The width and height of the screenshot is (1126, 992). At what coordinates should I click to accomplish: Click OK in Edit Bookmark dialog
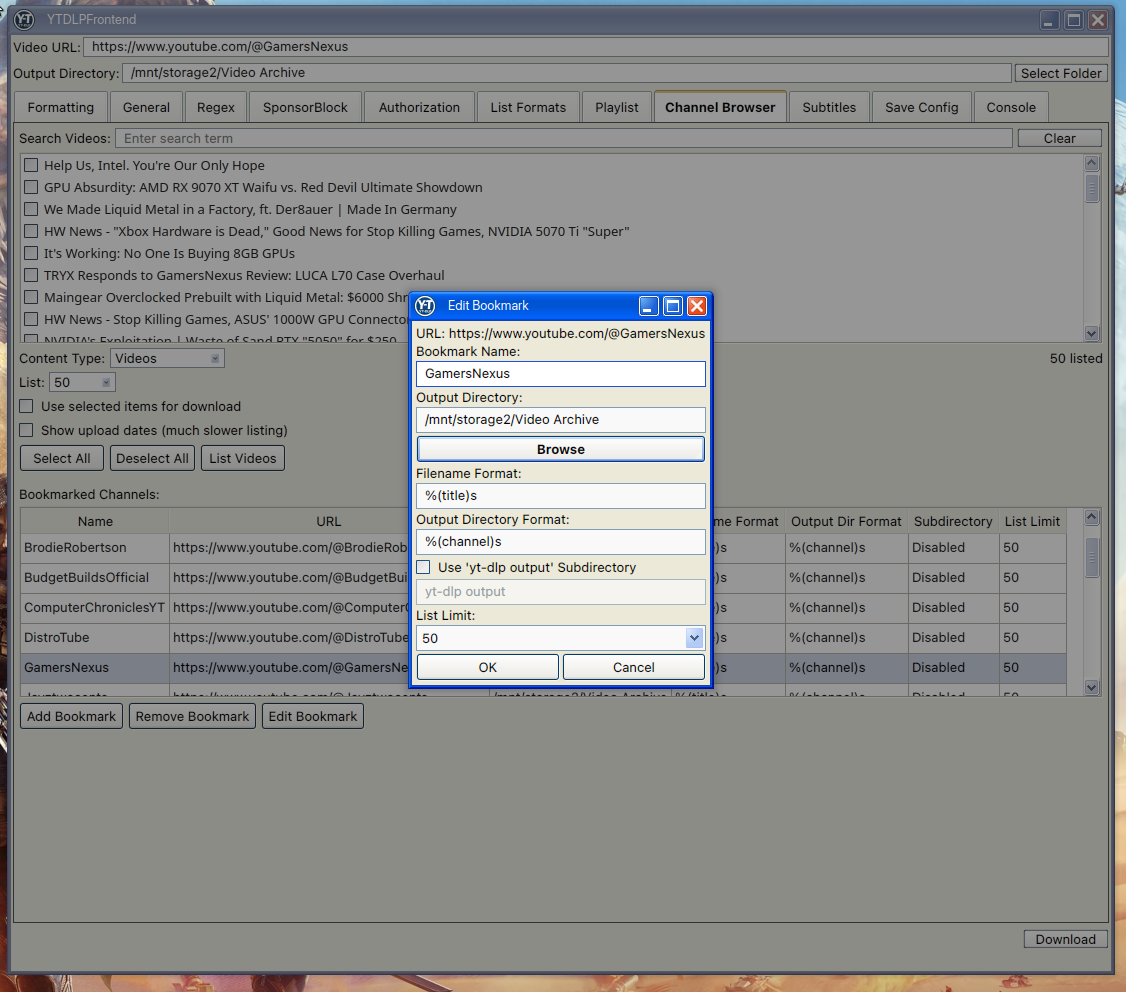(488, 667)
